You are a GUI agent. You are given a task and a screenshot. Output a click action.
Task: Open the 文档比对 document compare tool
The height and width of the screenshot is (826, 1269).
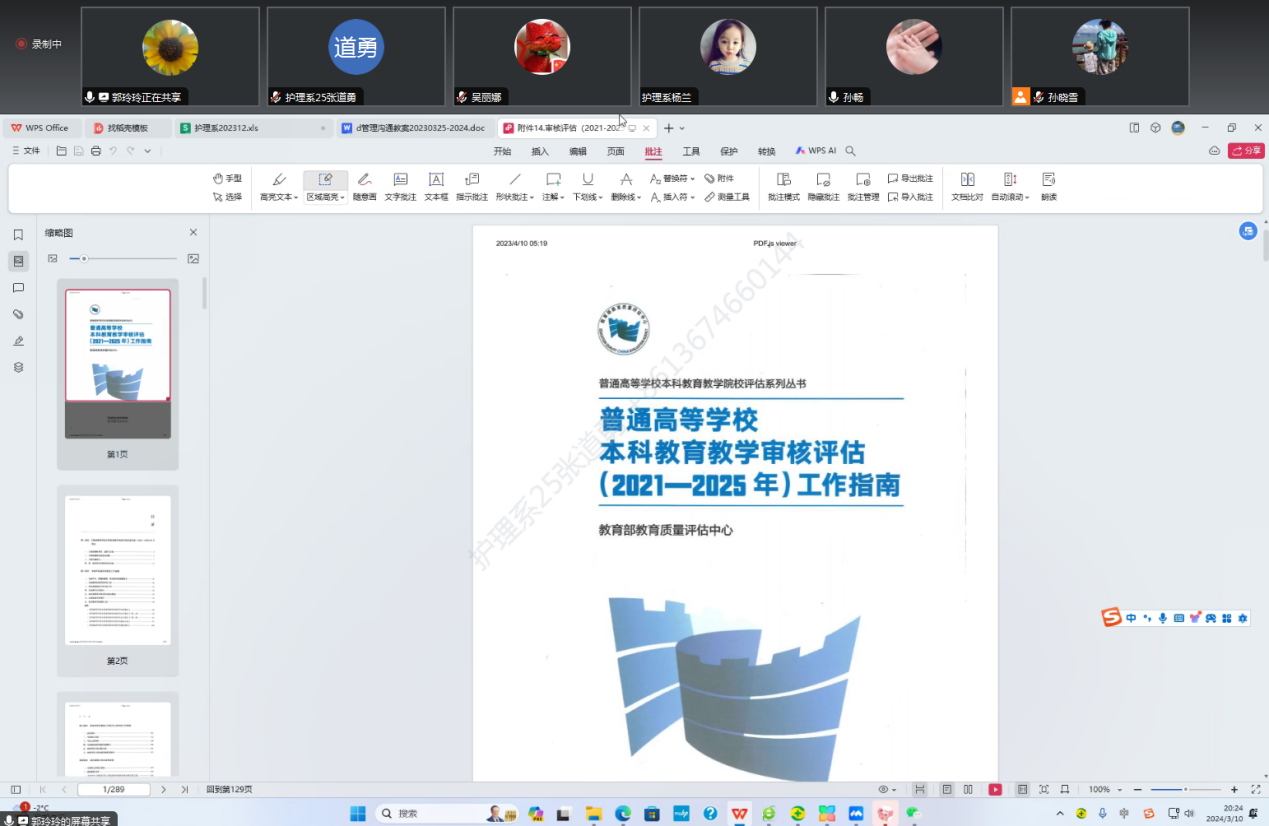click(967, 186)
